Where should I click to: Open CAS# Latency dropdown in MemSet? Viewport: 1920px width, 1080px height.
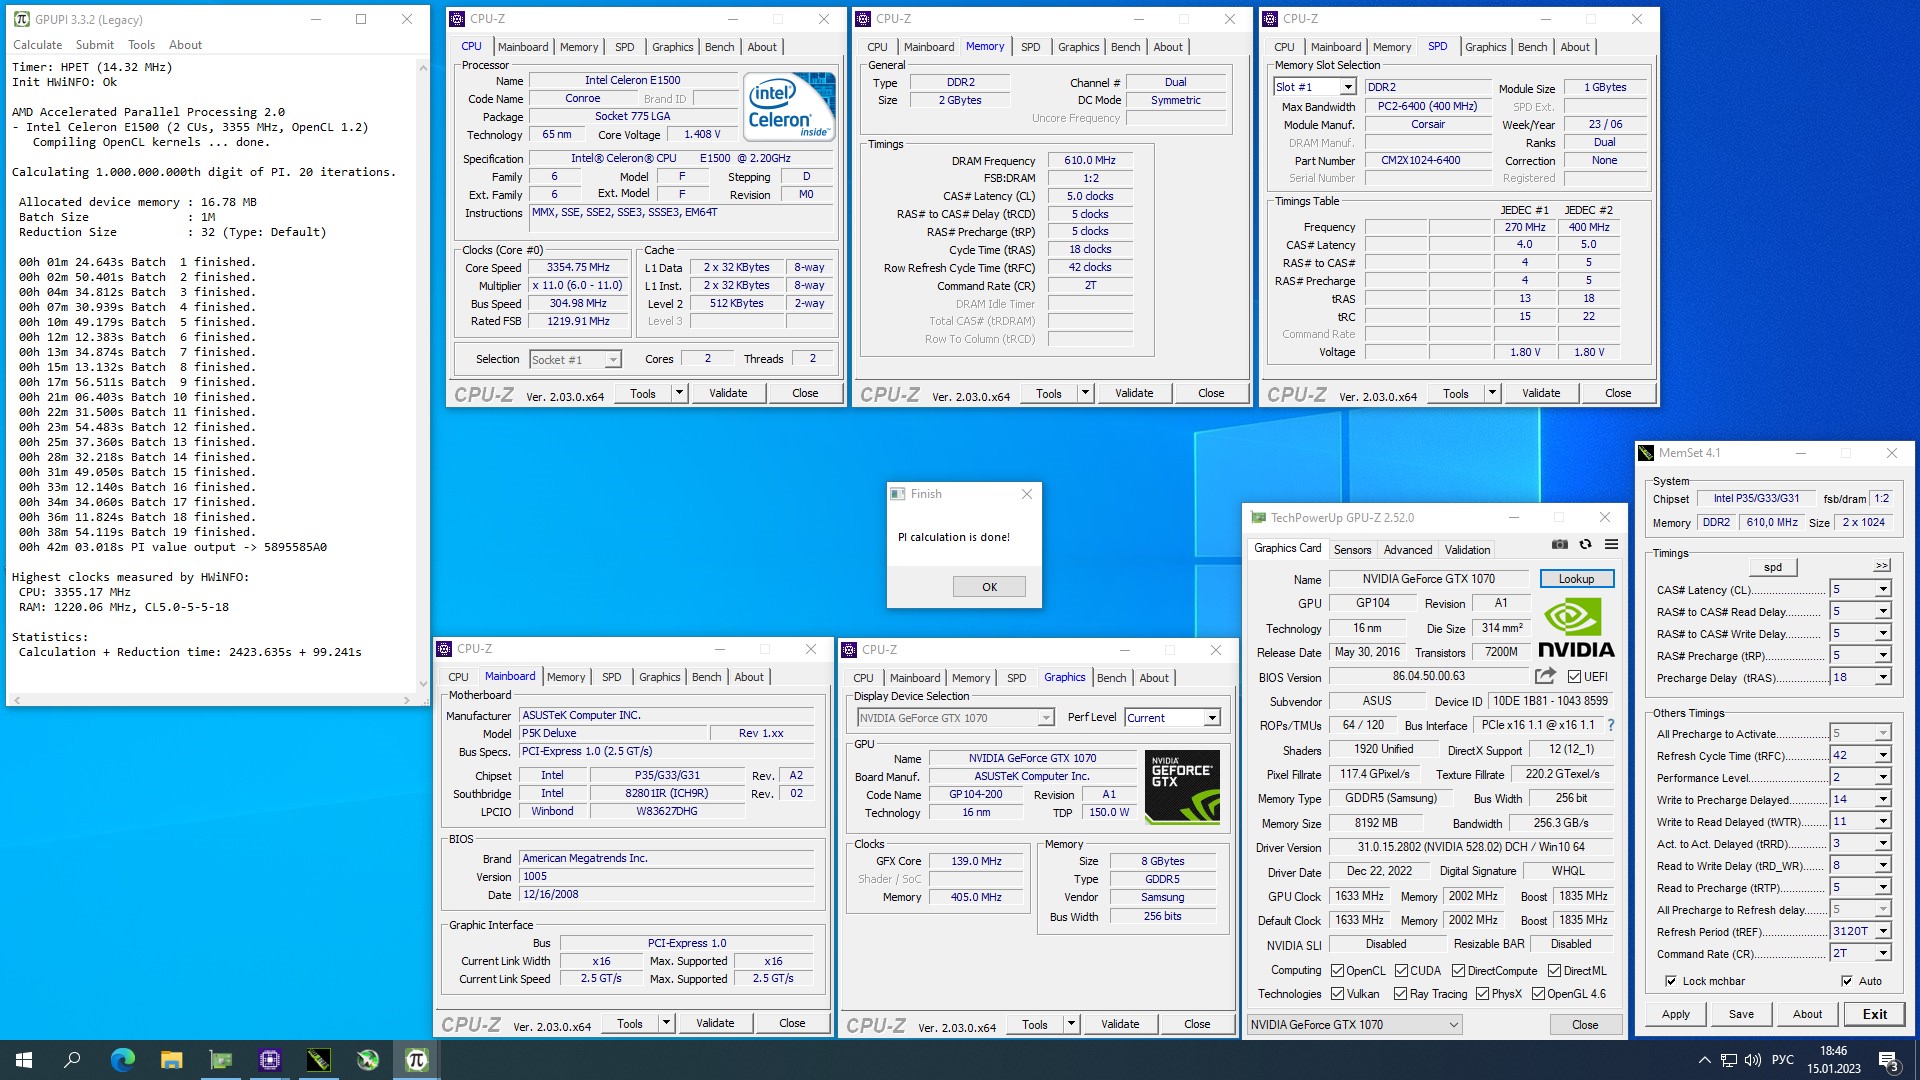tap(1882, 589)
